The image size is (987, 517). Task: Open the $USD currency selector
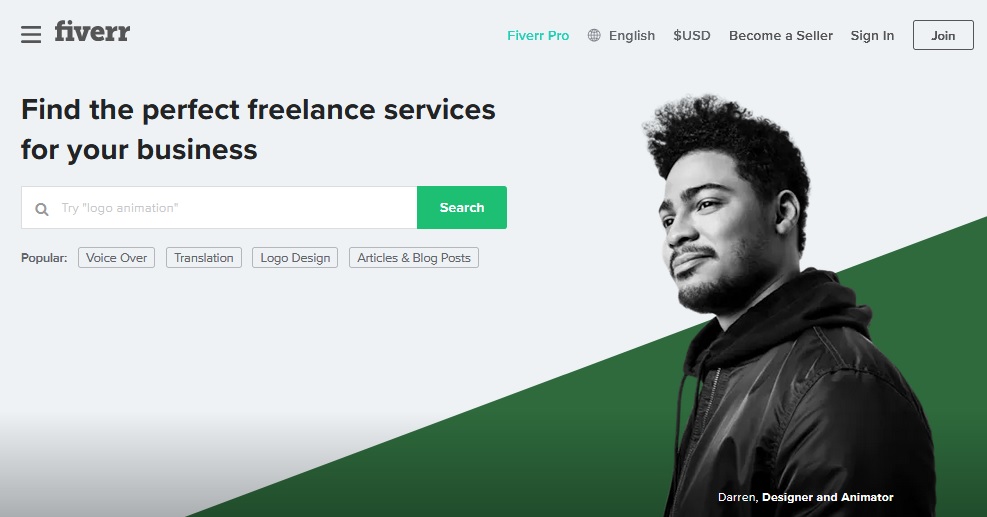pyautogui.click(x=692, y=35)
